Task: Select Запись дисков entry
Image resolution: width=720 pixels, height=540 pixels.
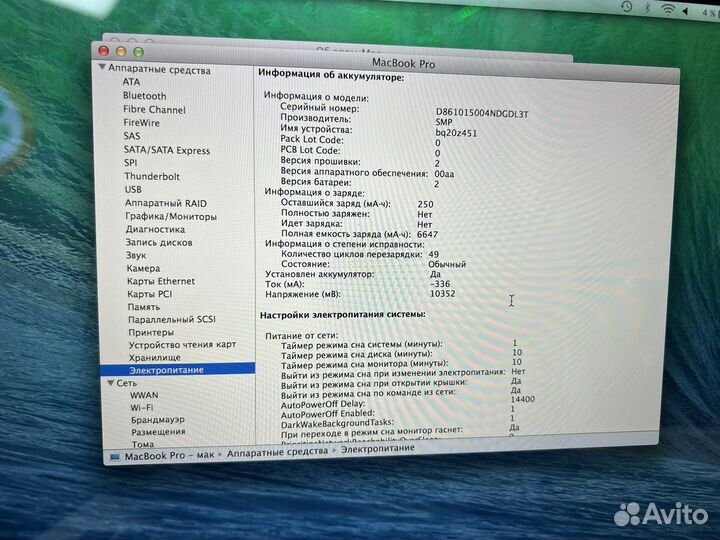Action: coord(159,242)
